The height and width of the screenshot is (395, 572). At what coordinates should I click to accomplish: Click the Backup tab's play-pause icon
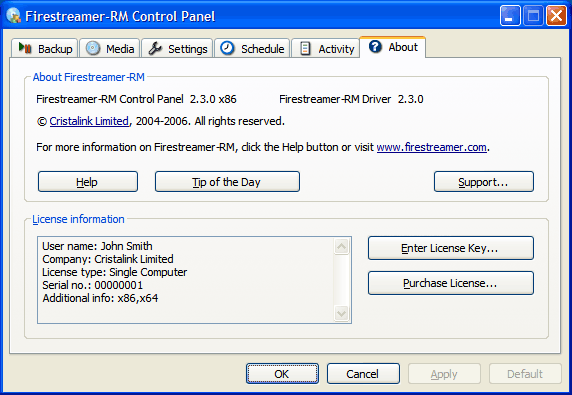point(25,48)
